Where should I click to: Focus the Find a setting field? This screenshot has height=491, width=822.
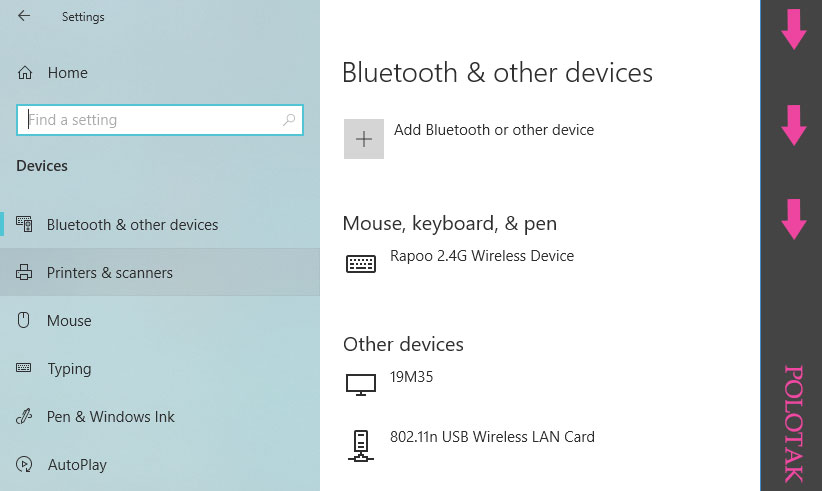click(160, 120)
